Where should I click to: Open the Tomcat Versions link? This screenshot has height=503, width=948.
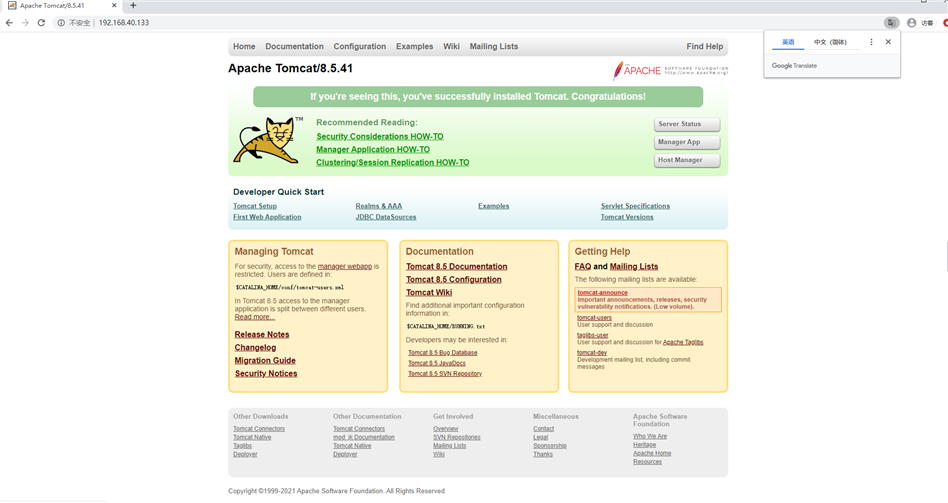click(x=627, y=217)
